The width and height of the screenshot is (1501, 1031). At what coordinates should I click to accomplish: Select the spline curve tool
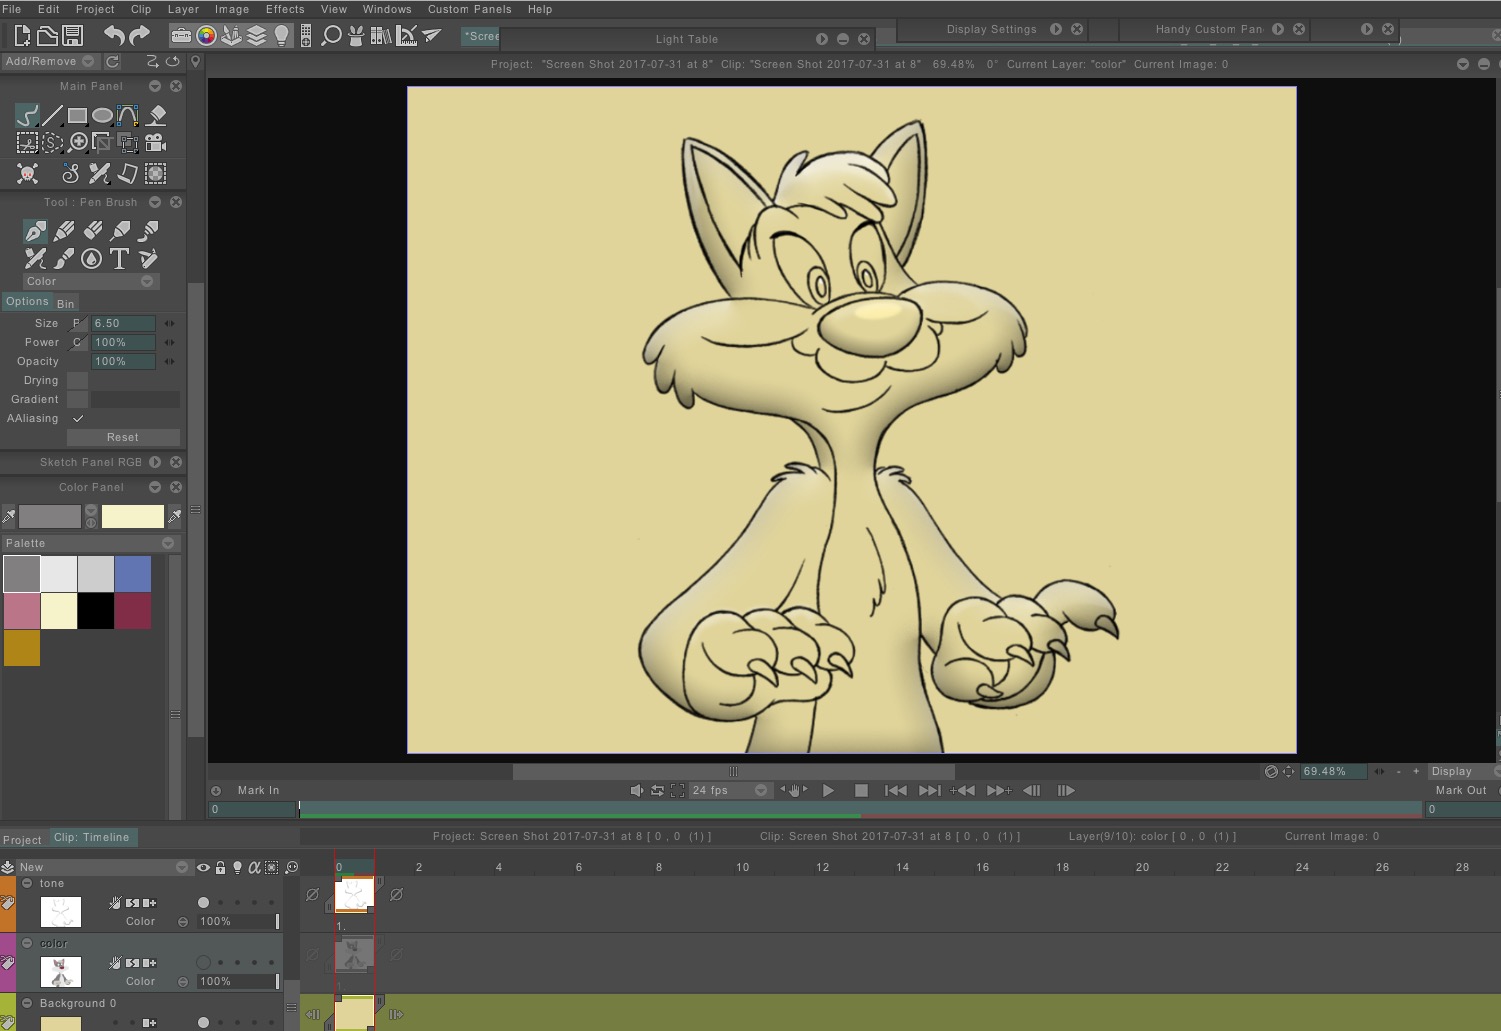(x=127, y=115)
